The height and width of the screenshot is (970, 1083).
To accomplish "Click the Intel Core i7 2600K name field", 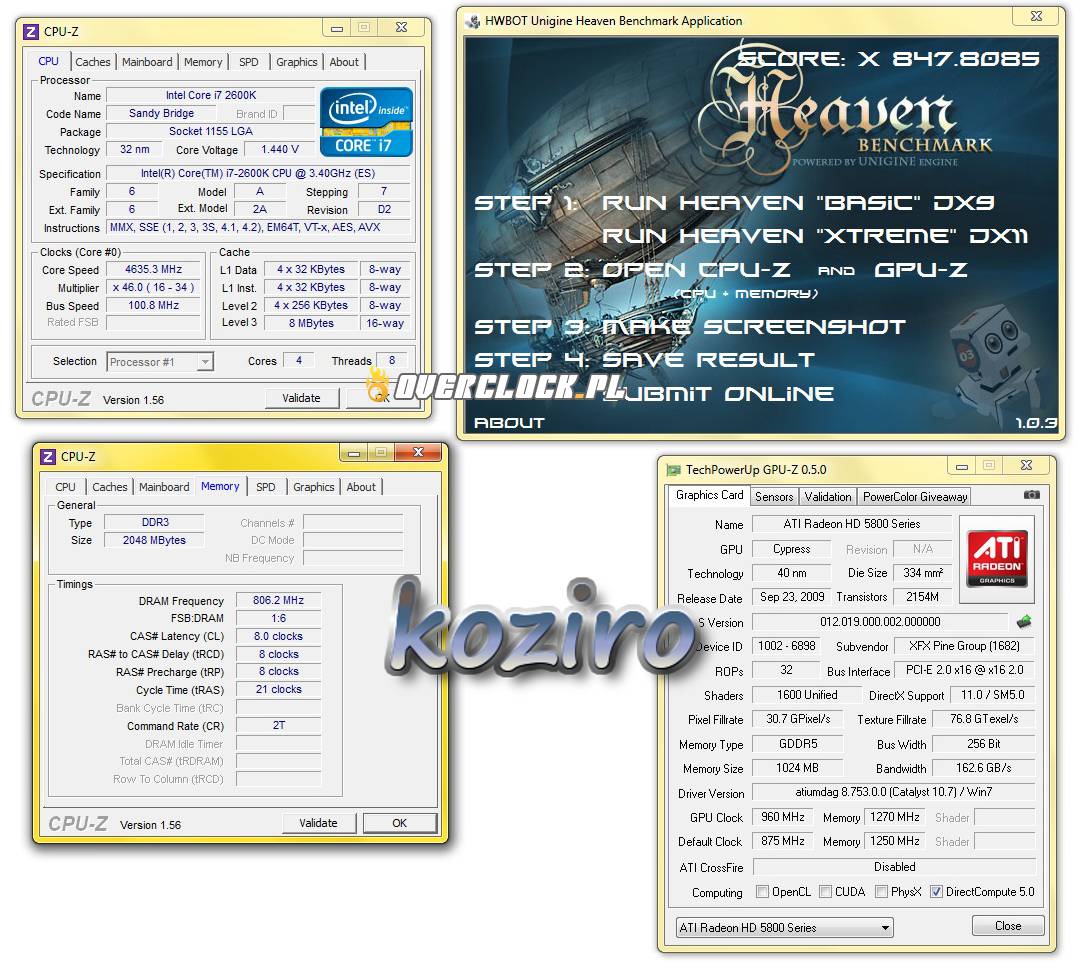I will coord(211,95).
